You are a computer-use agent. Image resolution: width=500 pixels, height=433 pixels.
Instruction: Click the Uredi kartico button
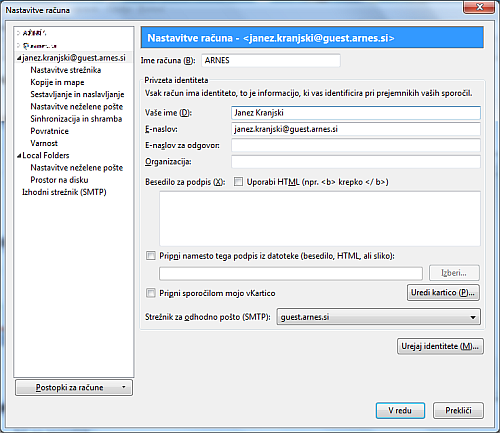[x=443, y=293]
